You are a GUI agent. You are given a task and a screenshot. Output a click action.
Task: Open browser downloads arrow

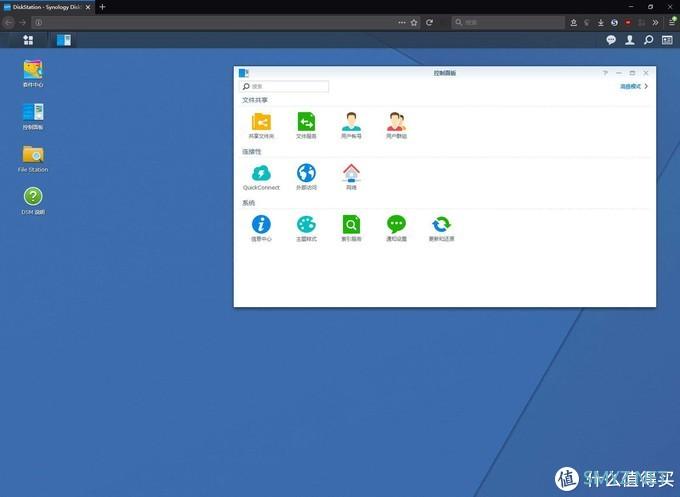[x=601, y=22]
